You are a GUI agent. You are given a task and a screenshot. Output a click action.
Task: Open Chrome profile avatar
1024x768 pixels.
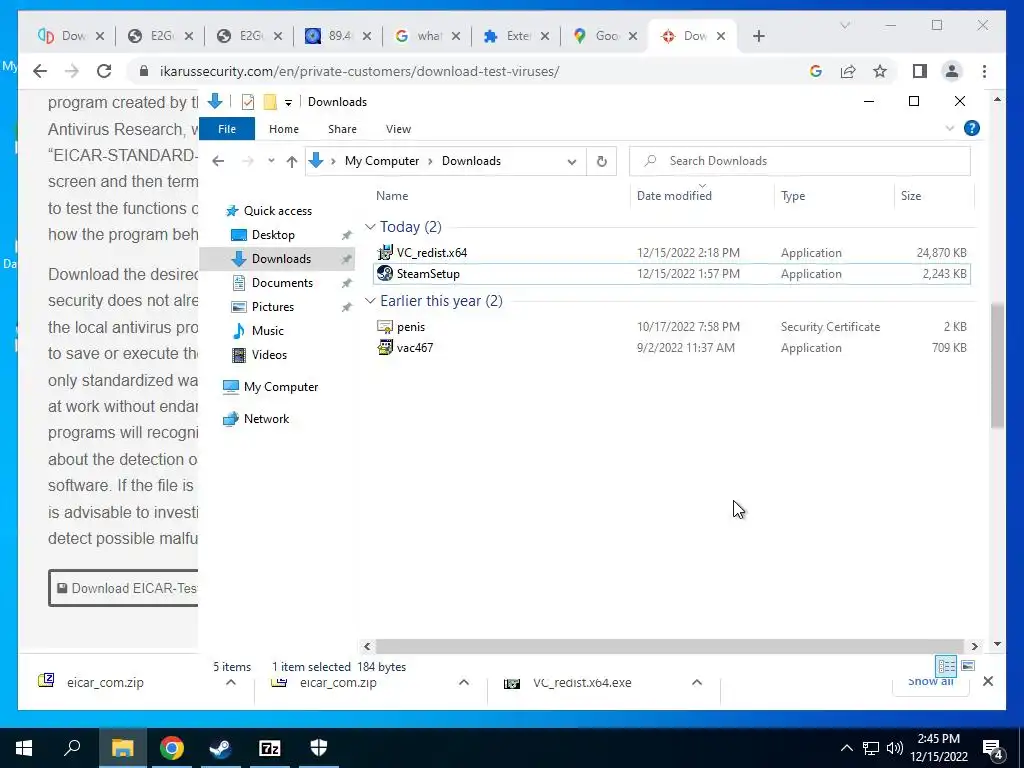[x=952, y=71]
